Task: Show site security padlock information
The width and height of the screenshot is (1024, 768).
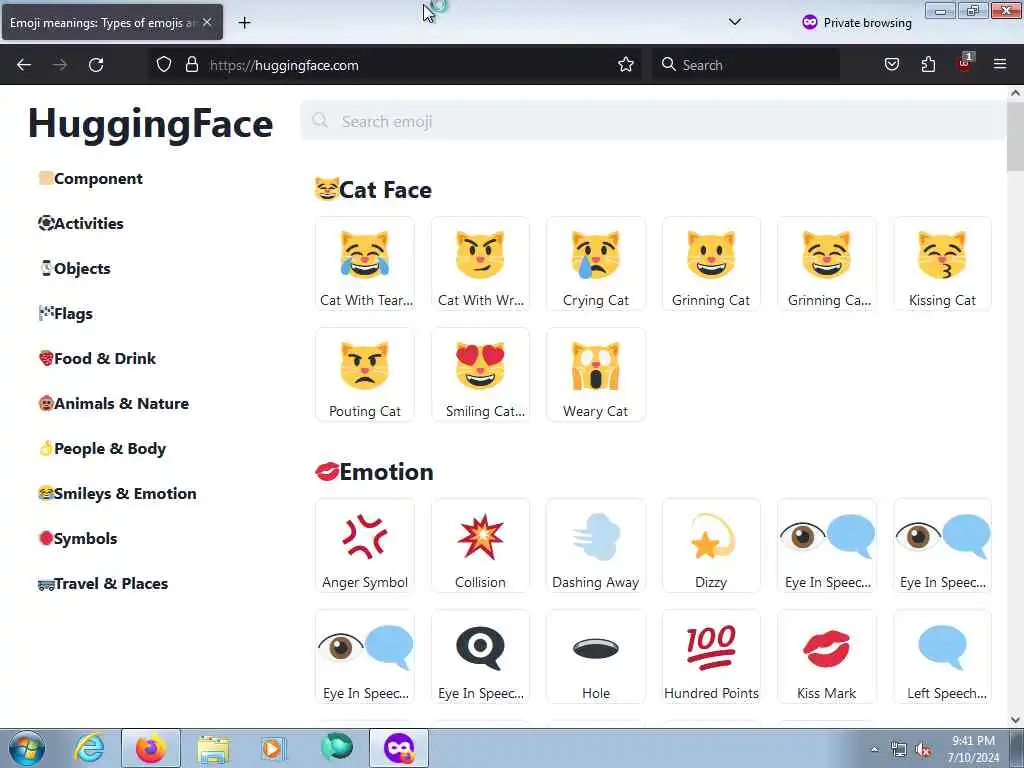Action: click(192, 65)
